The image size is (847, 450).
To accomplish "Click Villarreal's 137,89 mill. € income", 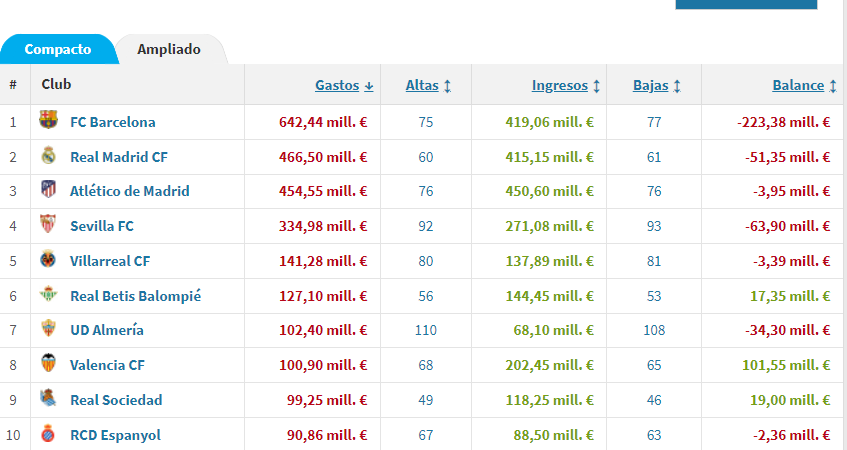I will click(549, 261).
